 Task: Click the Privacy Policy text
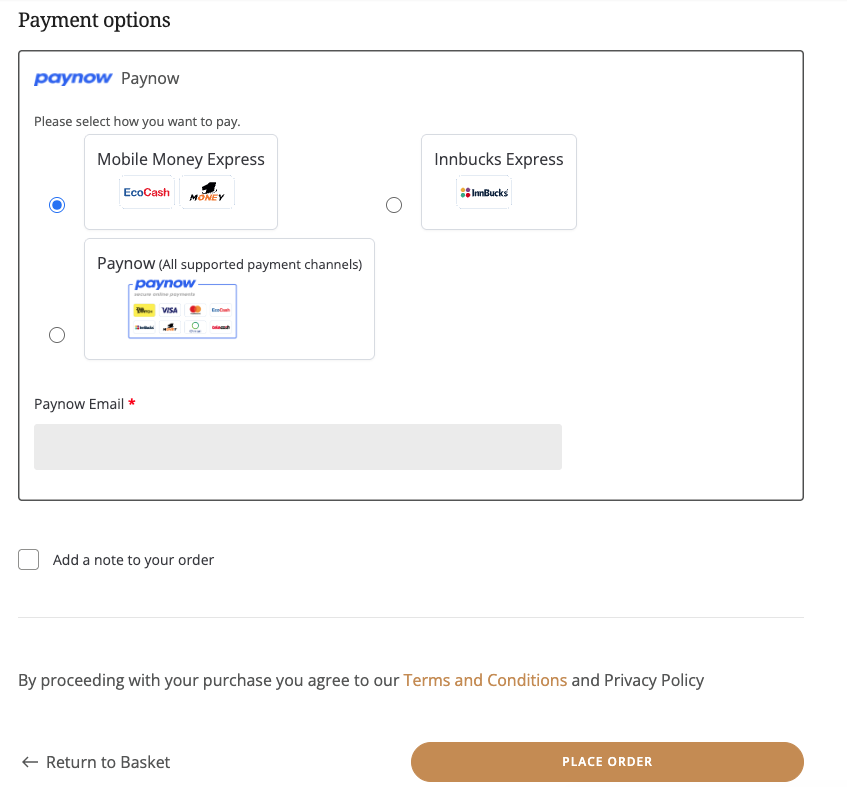click(654, 680)
